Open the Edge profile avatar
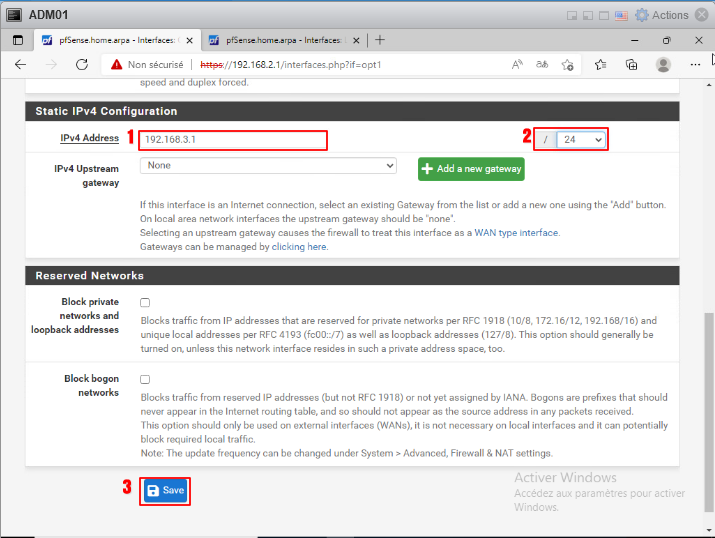Viewport: 715px width, 538px height. point(663,64)
